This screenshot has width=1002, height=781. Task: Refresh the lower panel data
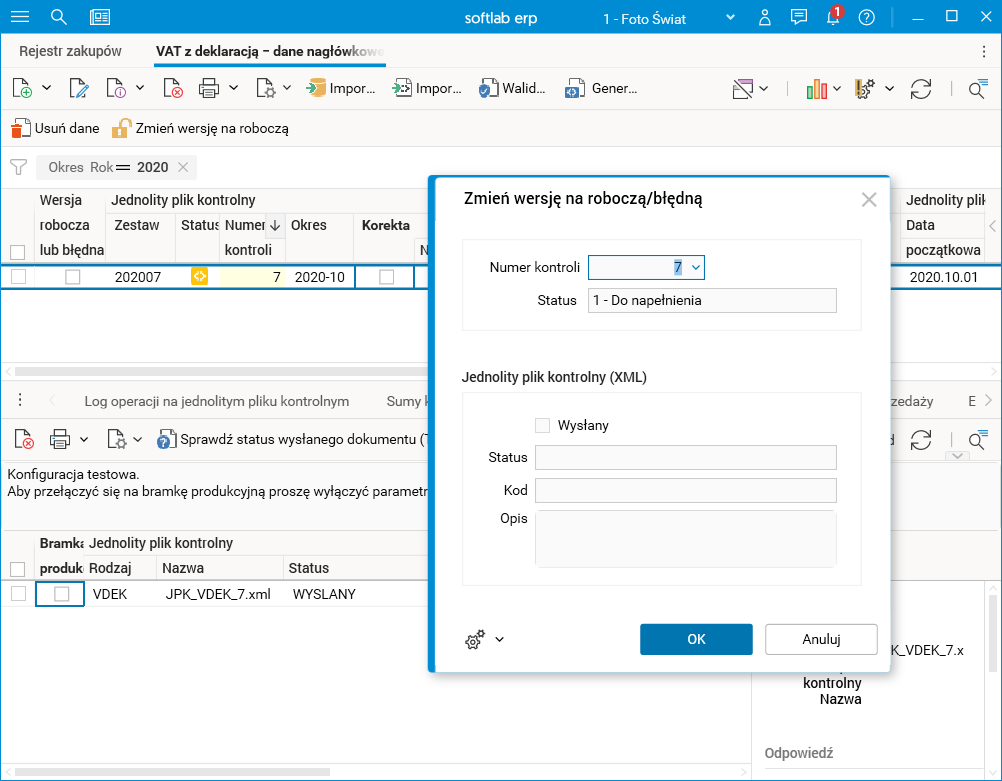click(921, 440)
